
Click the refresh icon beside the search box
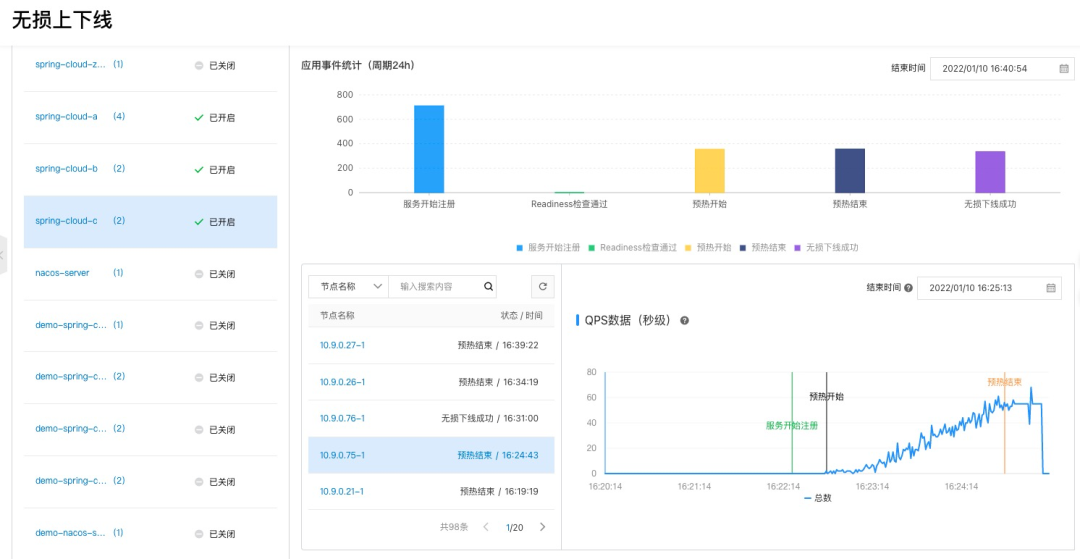click(542, 286)
